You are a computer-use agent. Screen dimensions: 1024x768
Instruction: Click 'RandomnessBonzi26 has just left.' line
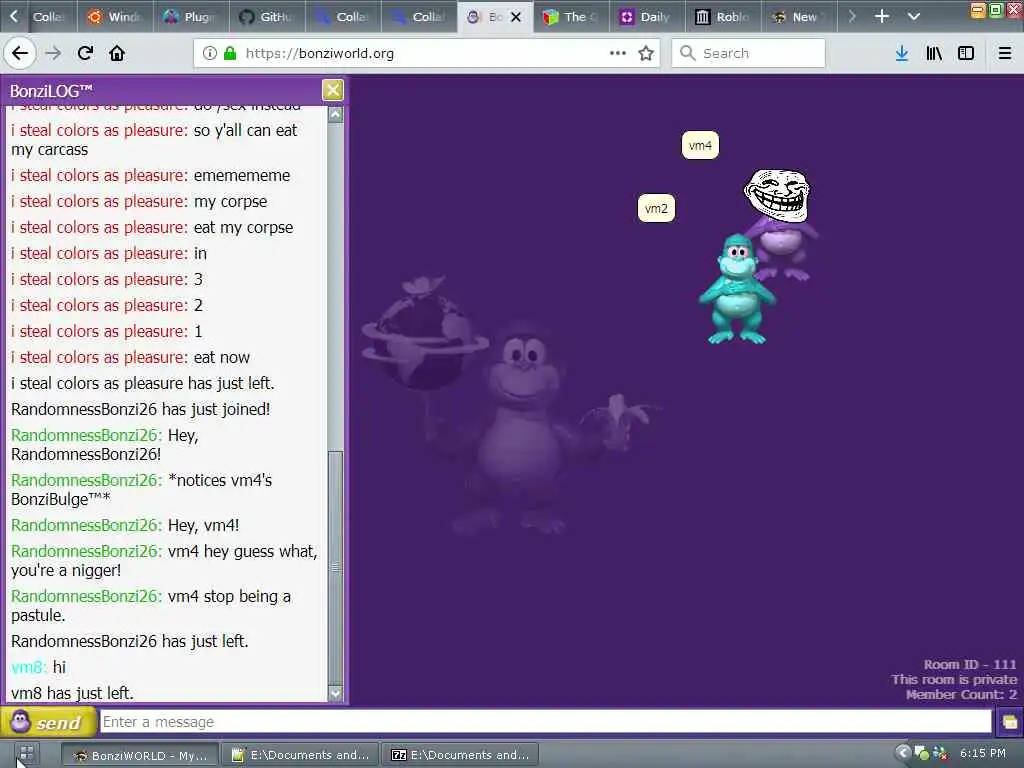[130, 641]
